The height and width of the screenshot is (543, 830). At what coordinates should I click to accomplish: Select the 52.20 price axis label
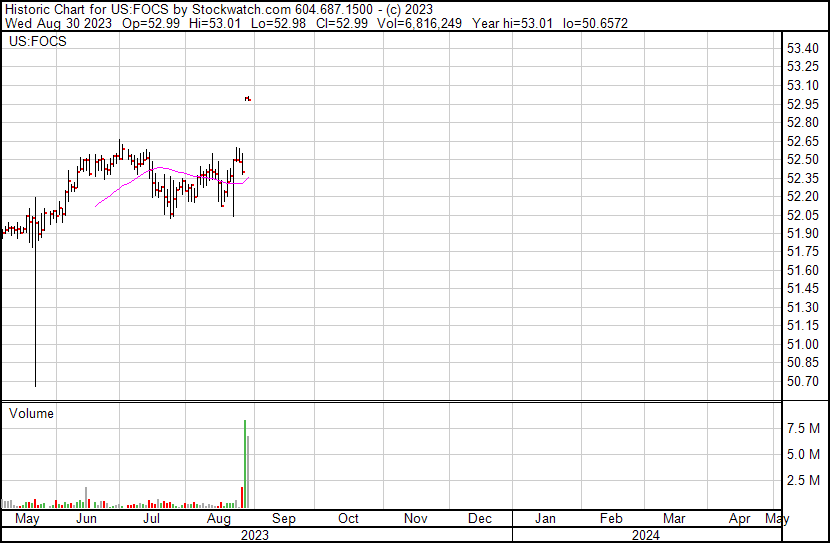click(x=802, y=196)
